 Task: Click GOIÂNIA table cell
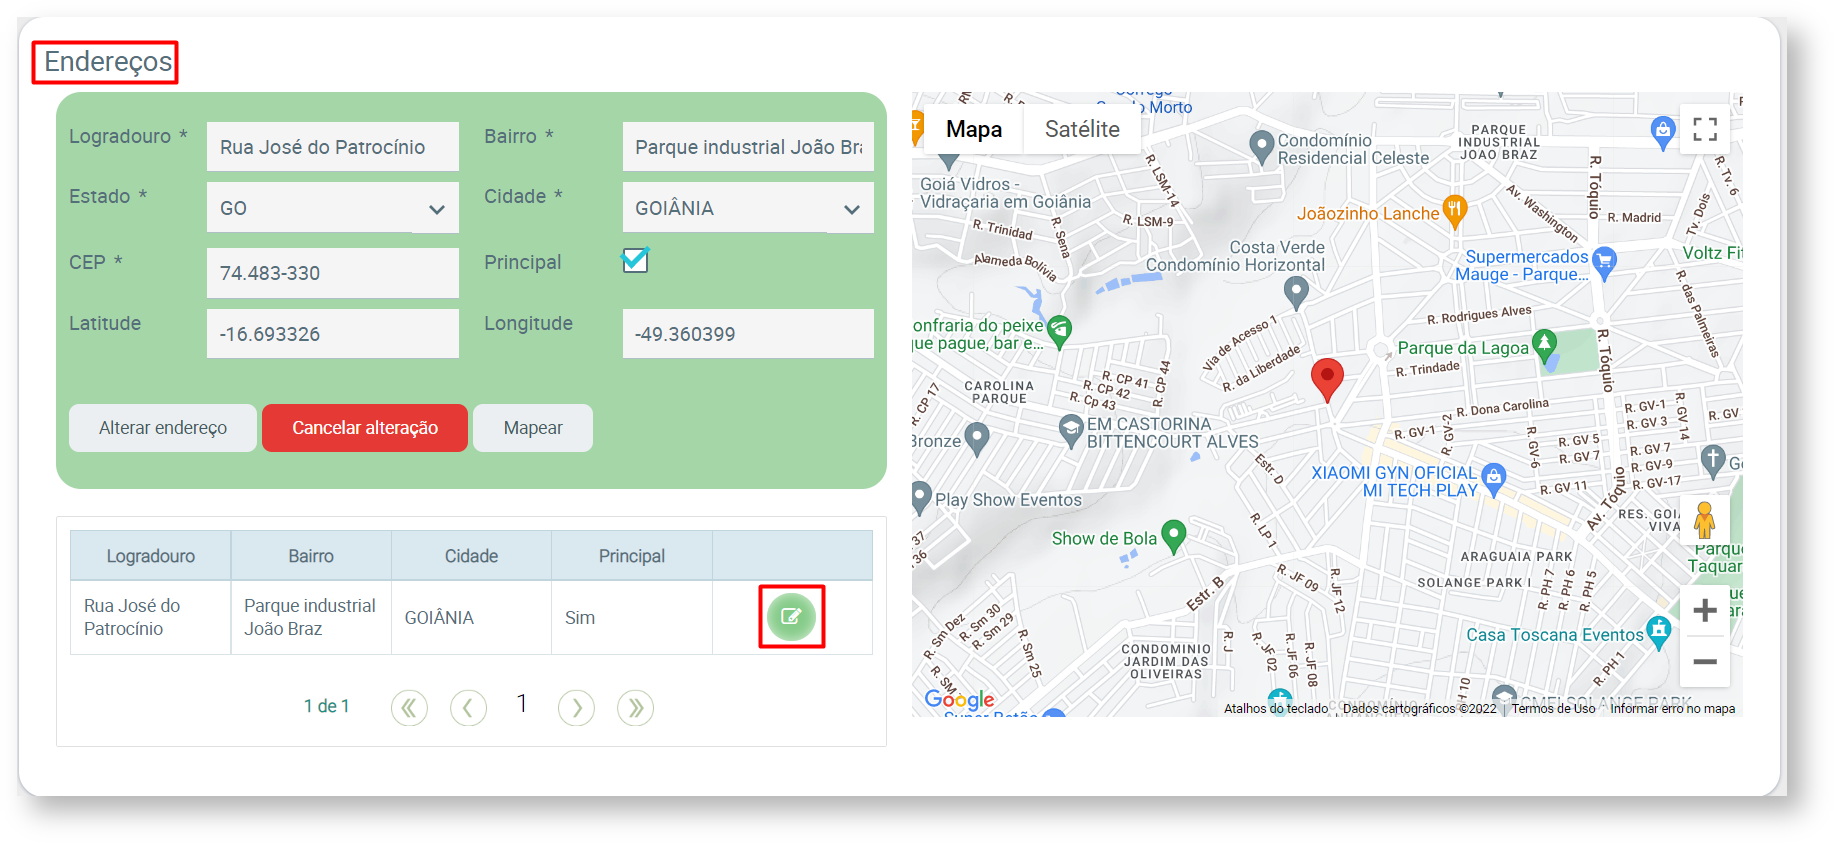coord(471,617)
